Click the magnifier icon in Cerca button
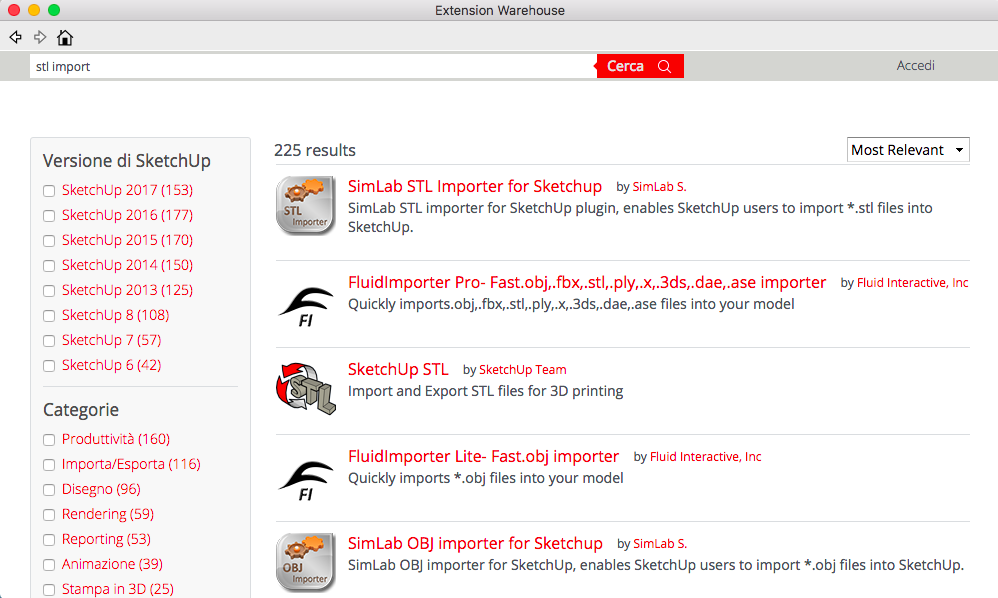Screen dimensions: 998x598 pos(664,66)
